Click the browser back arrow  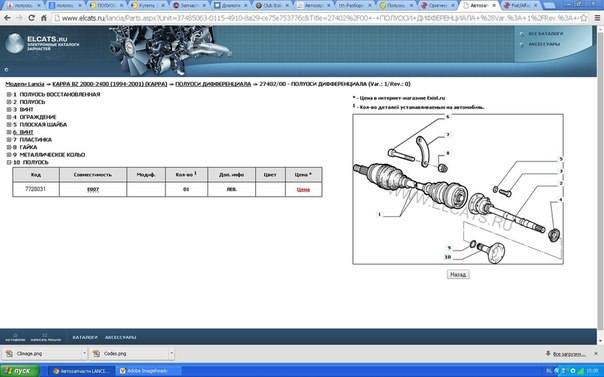7,18
